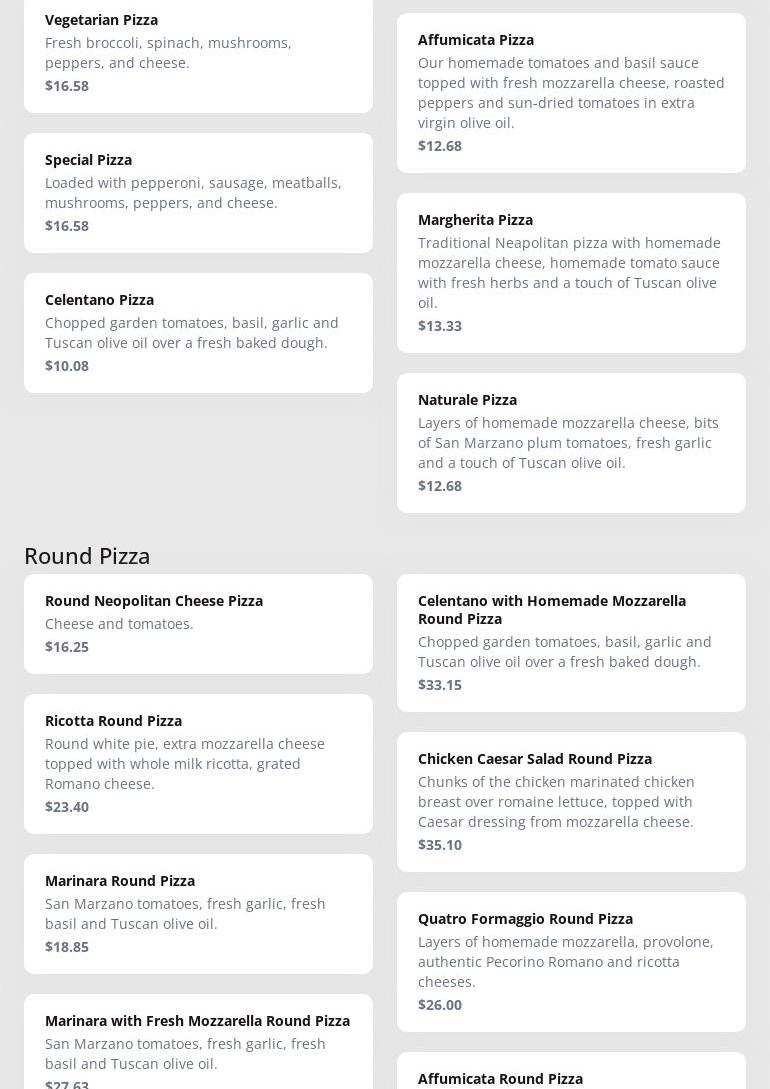Screen dimensions: 770x1089
Task: Click the $35.10 price on Chicken Caesar
Action: click(440, 845)
